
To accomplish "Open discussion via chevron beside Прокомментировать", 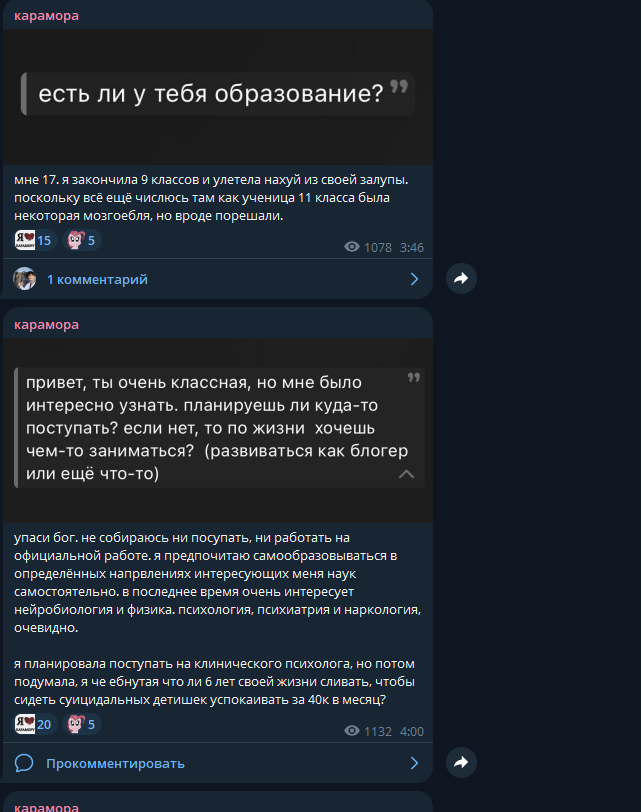I will [x=414, y=763].
